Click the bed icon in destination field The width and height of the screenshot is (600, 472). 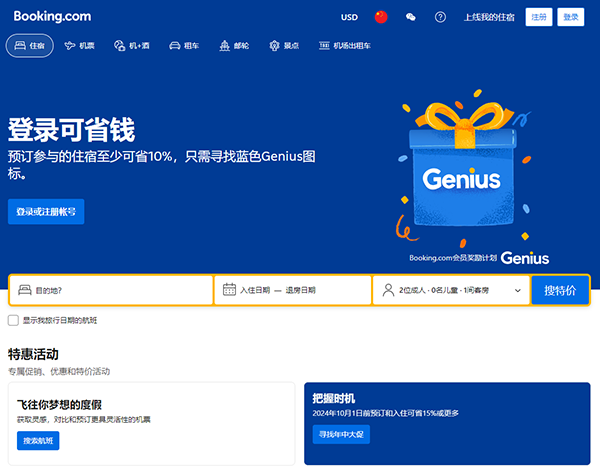click(25, 290)
